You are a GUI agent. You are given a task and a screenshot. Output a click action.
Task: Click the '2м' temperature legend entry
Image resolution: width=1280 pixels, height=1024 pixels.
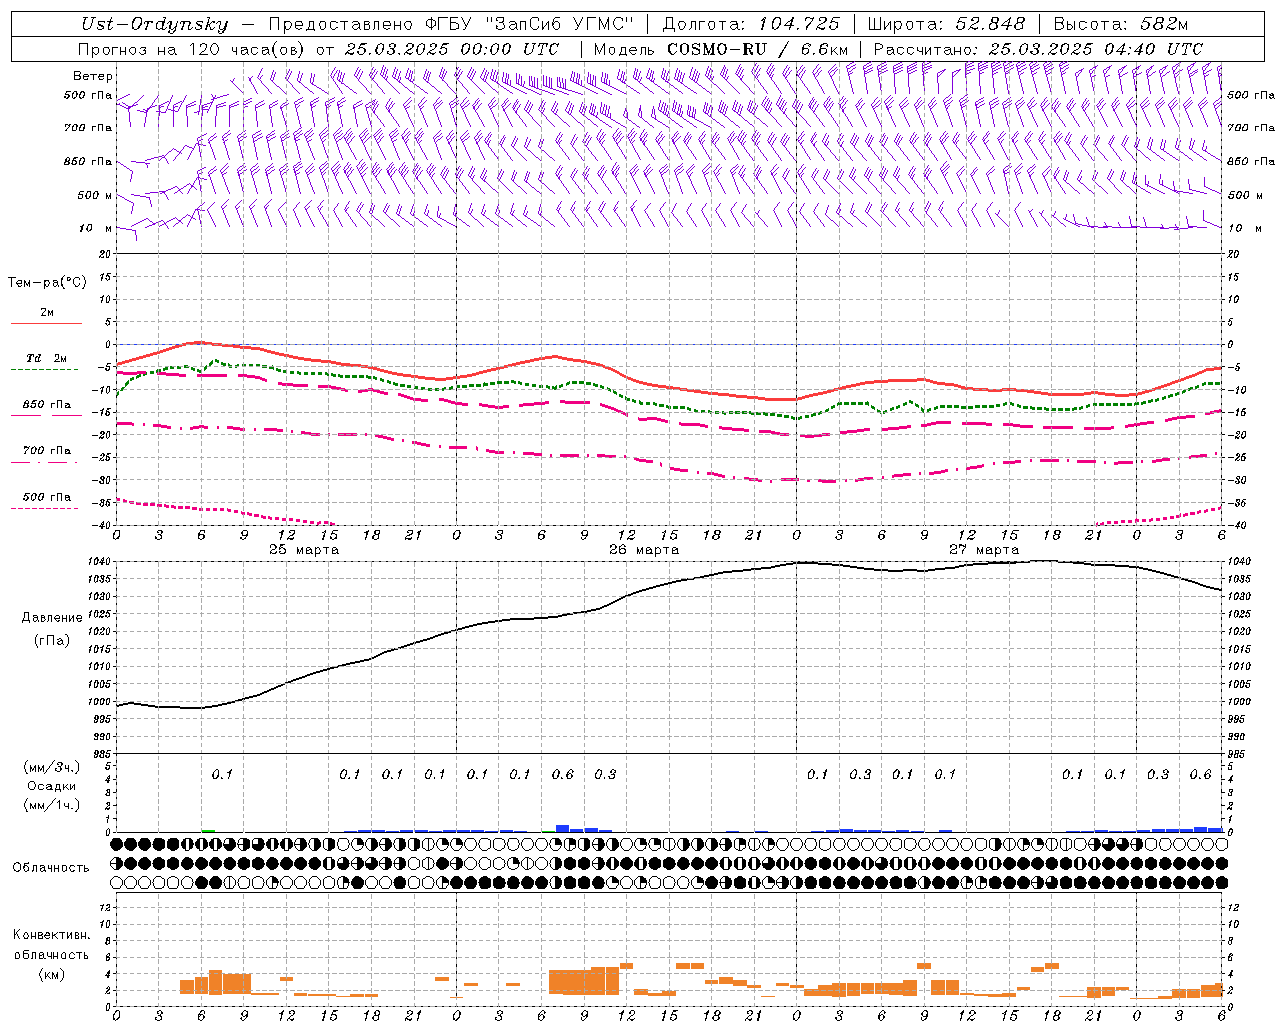(47, 313)
